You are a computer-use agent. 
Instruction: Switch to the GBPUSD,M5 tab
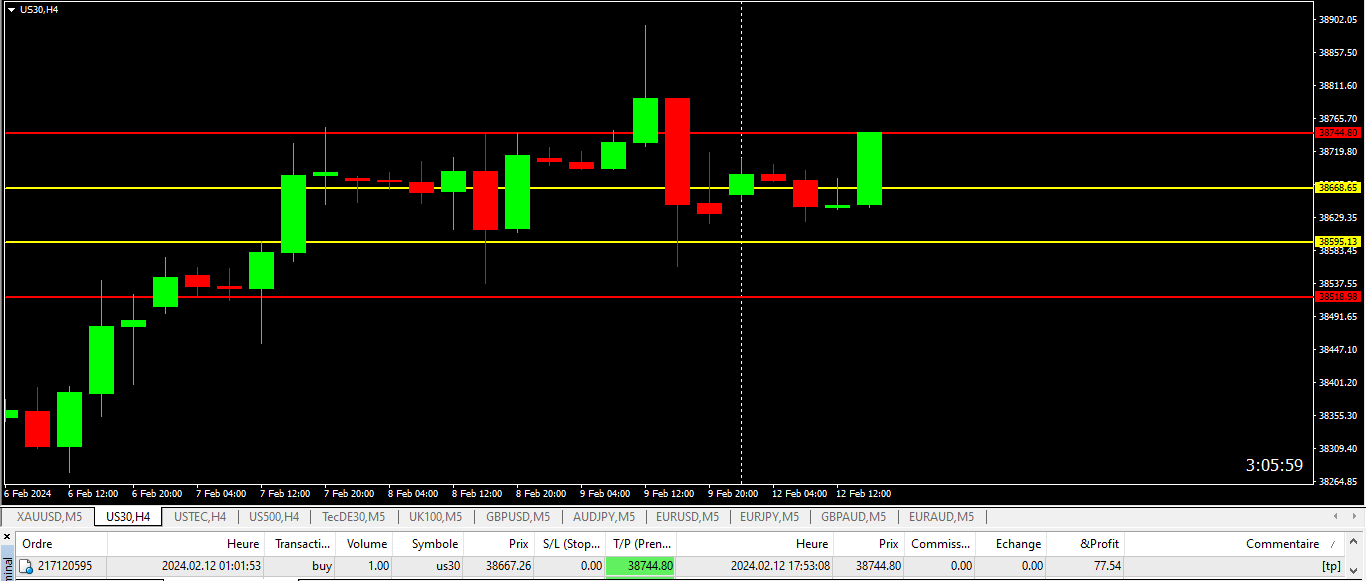[x=517, y=517]
